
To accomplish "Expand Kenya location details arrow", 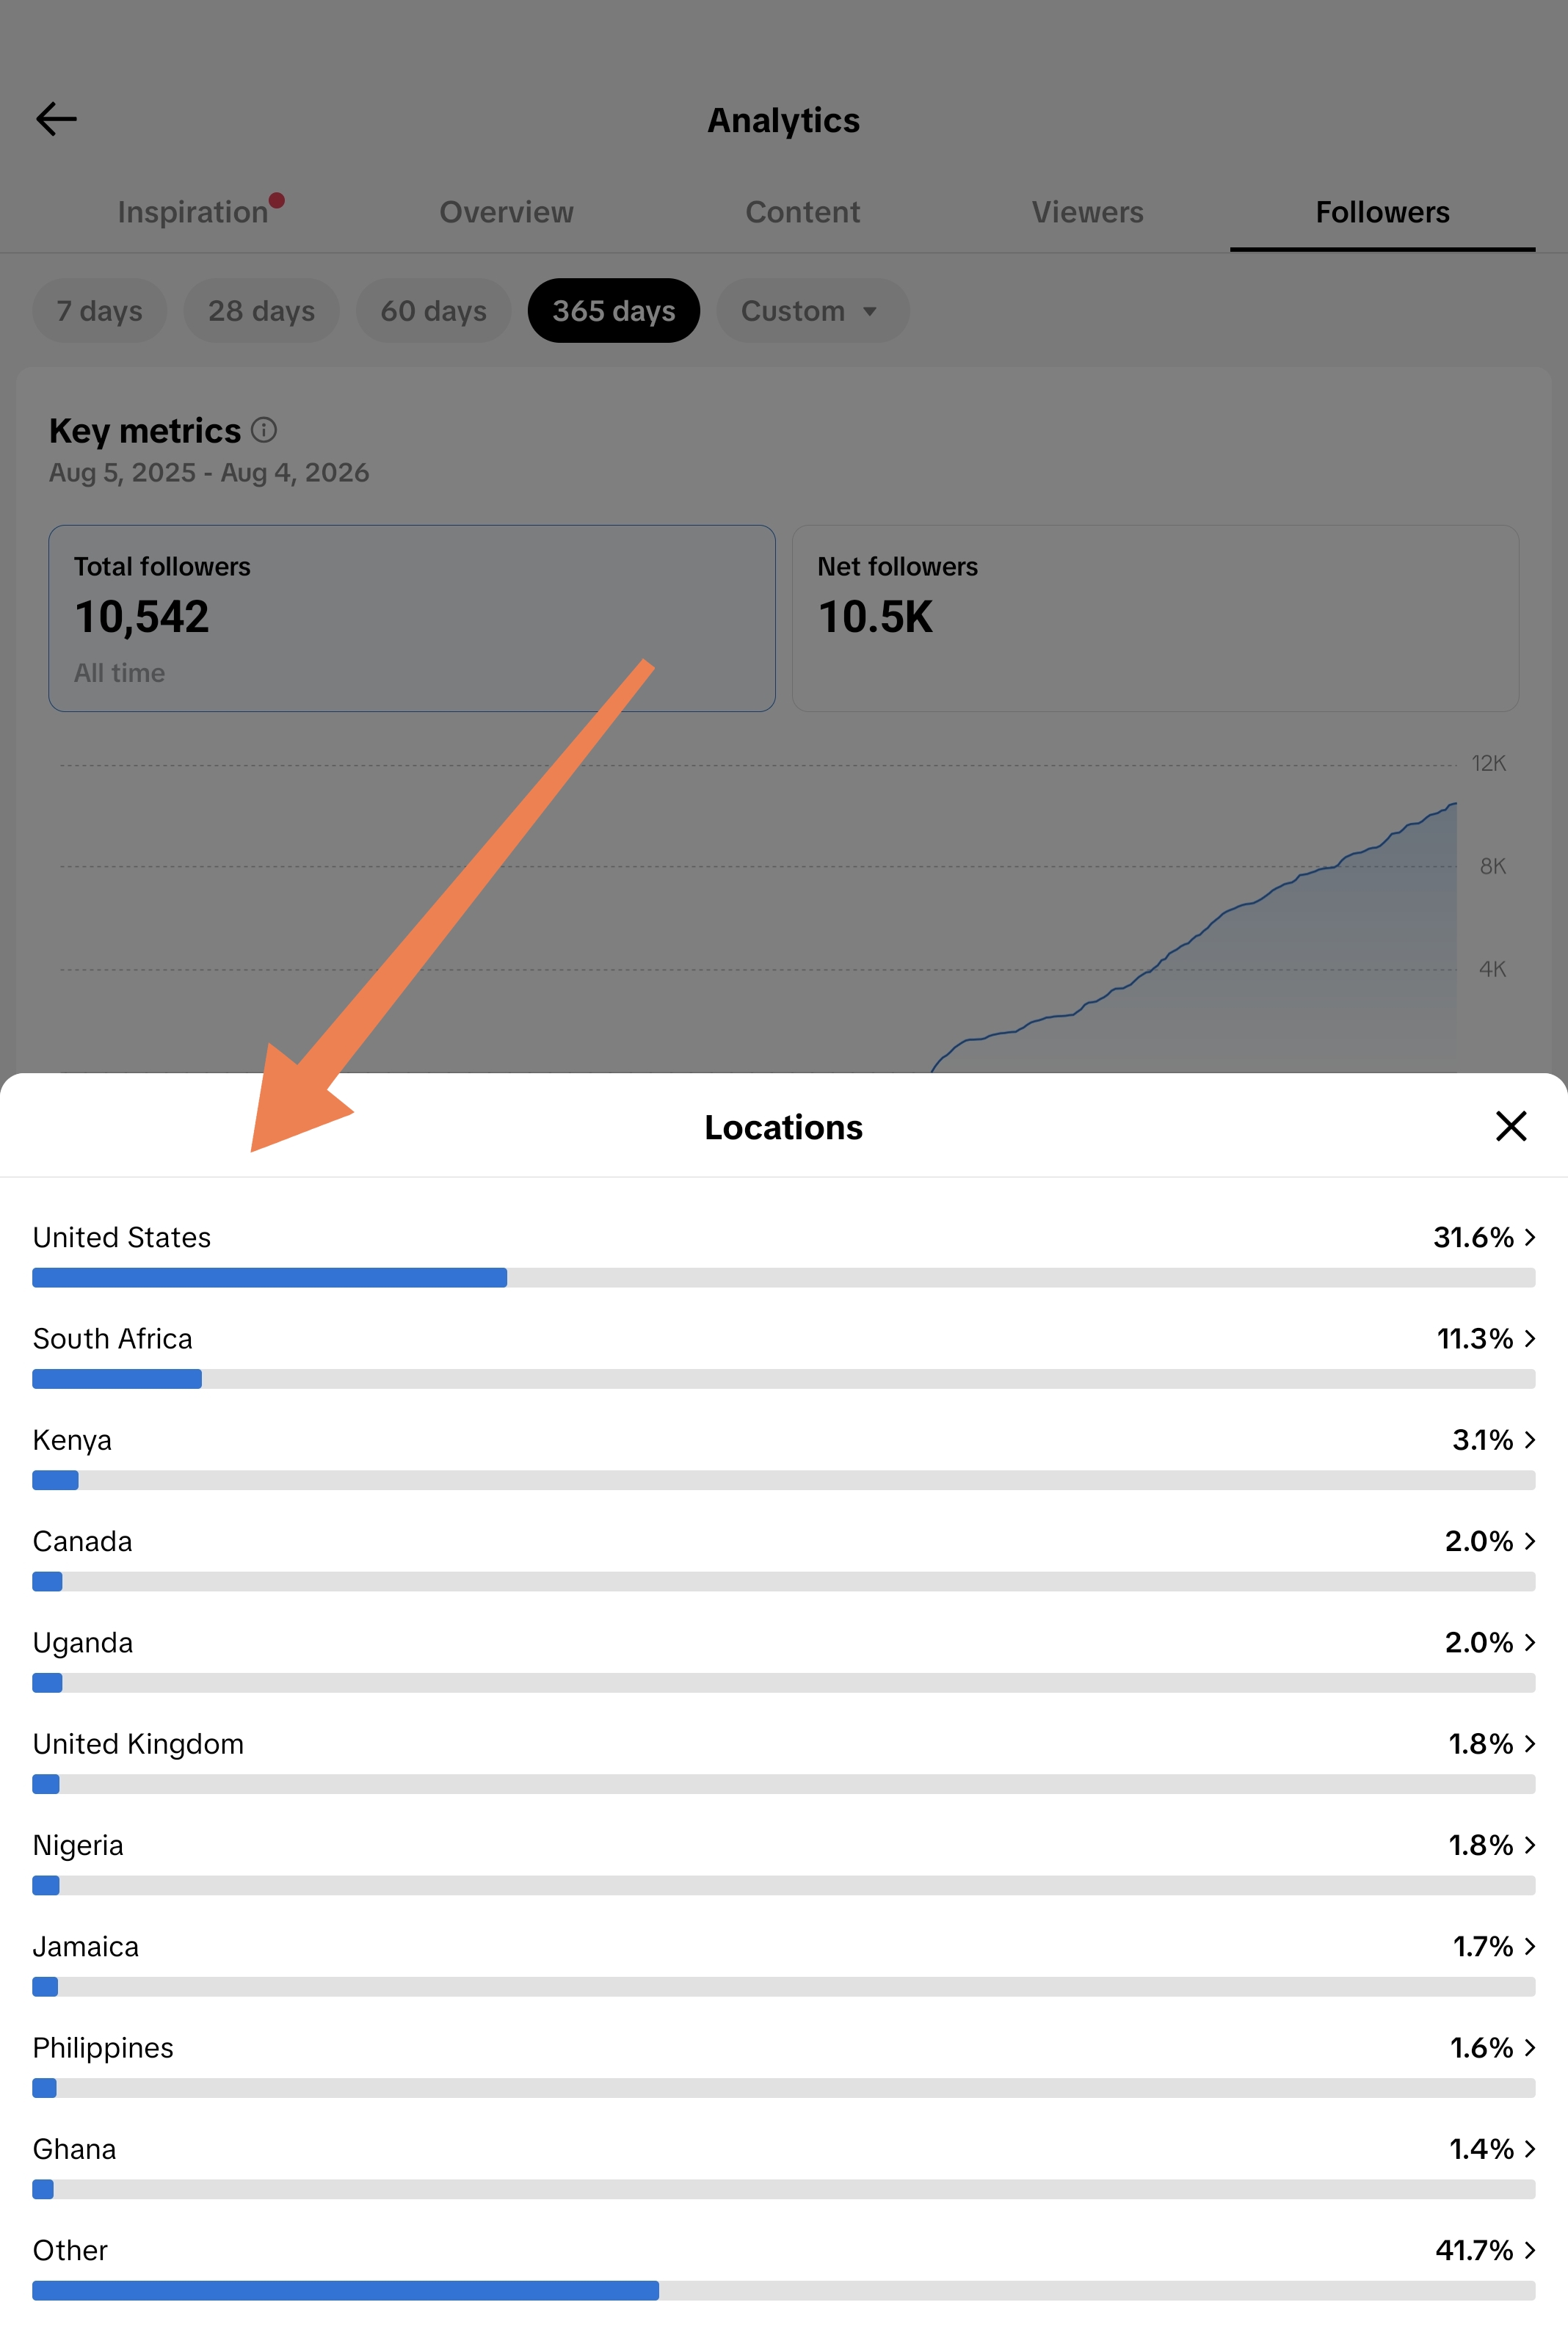I will pos(1529,1440).
